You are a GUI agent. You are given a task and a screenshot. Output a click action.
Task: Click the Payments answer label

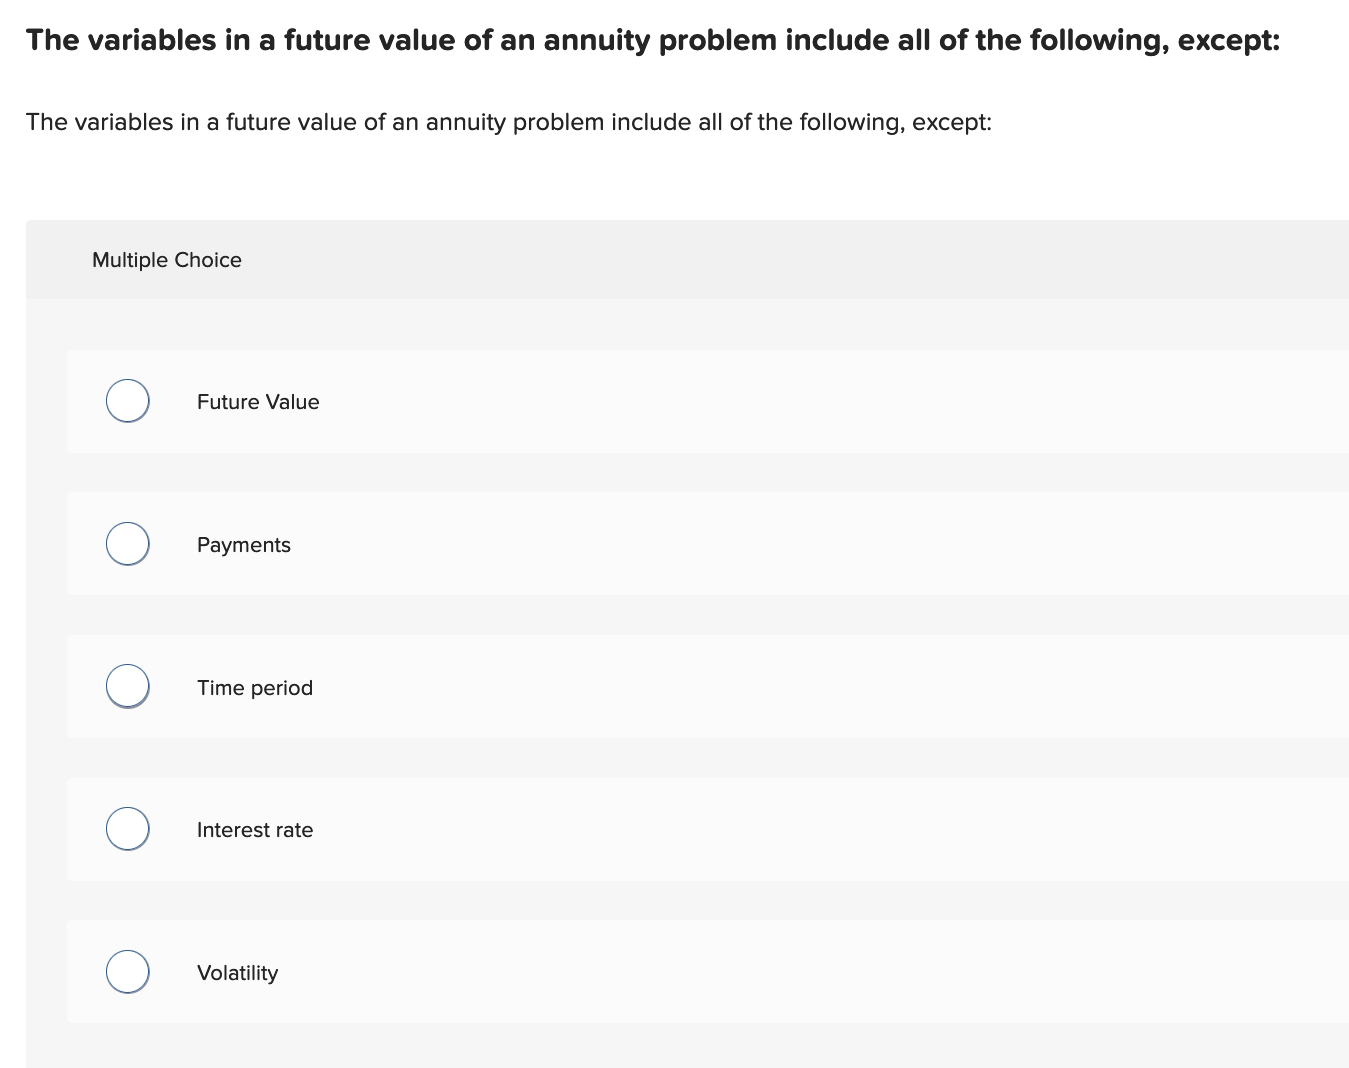244,544
